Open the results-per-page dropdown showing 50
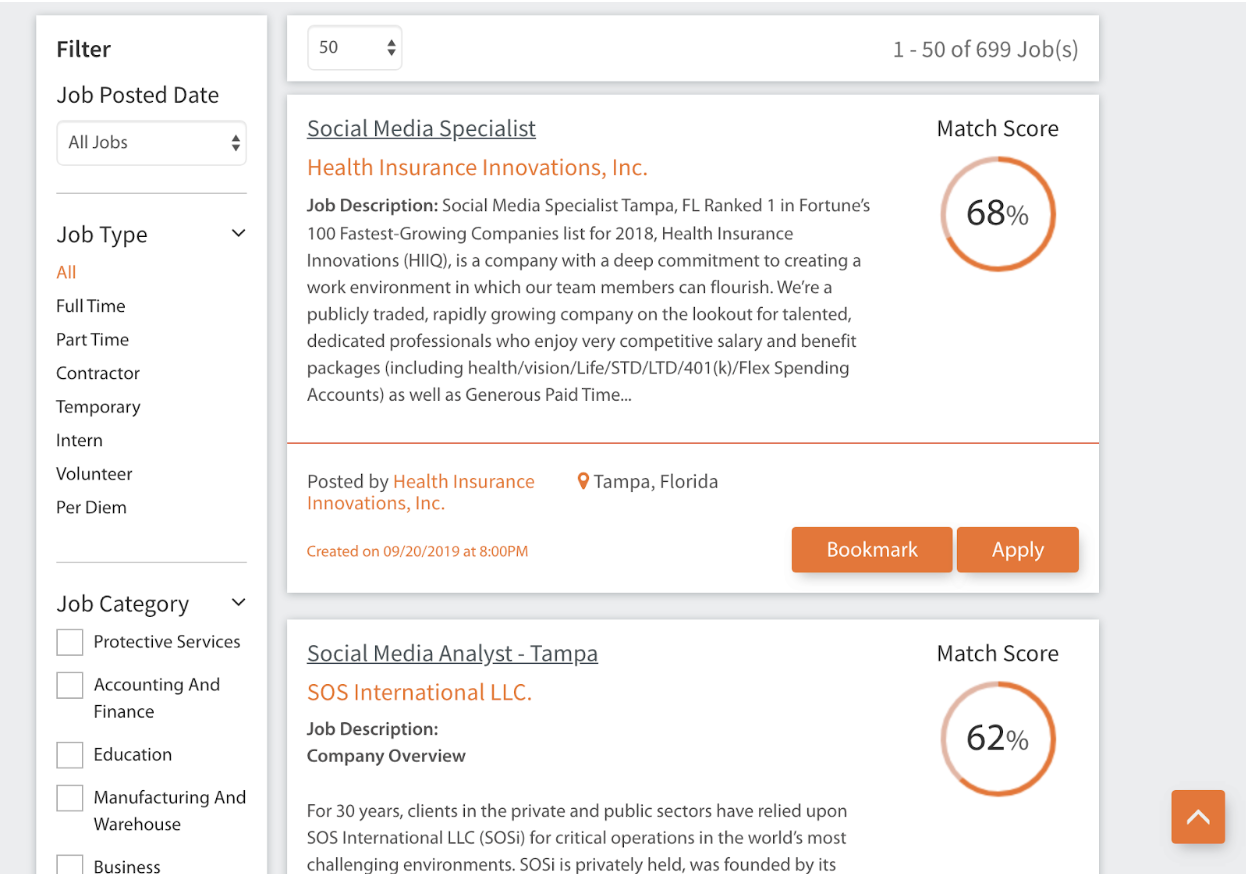The height and width of the screenshot is (874, 1246). point(354,47)
